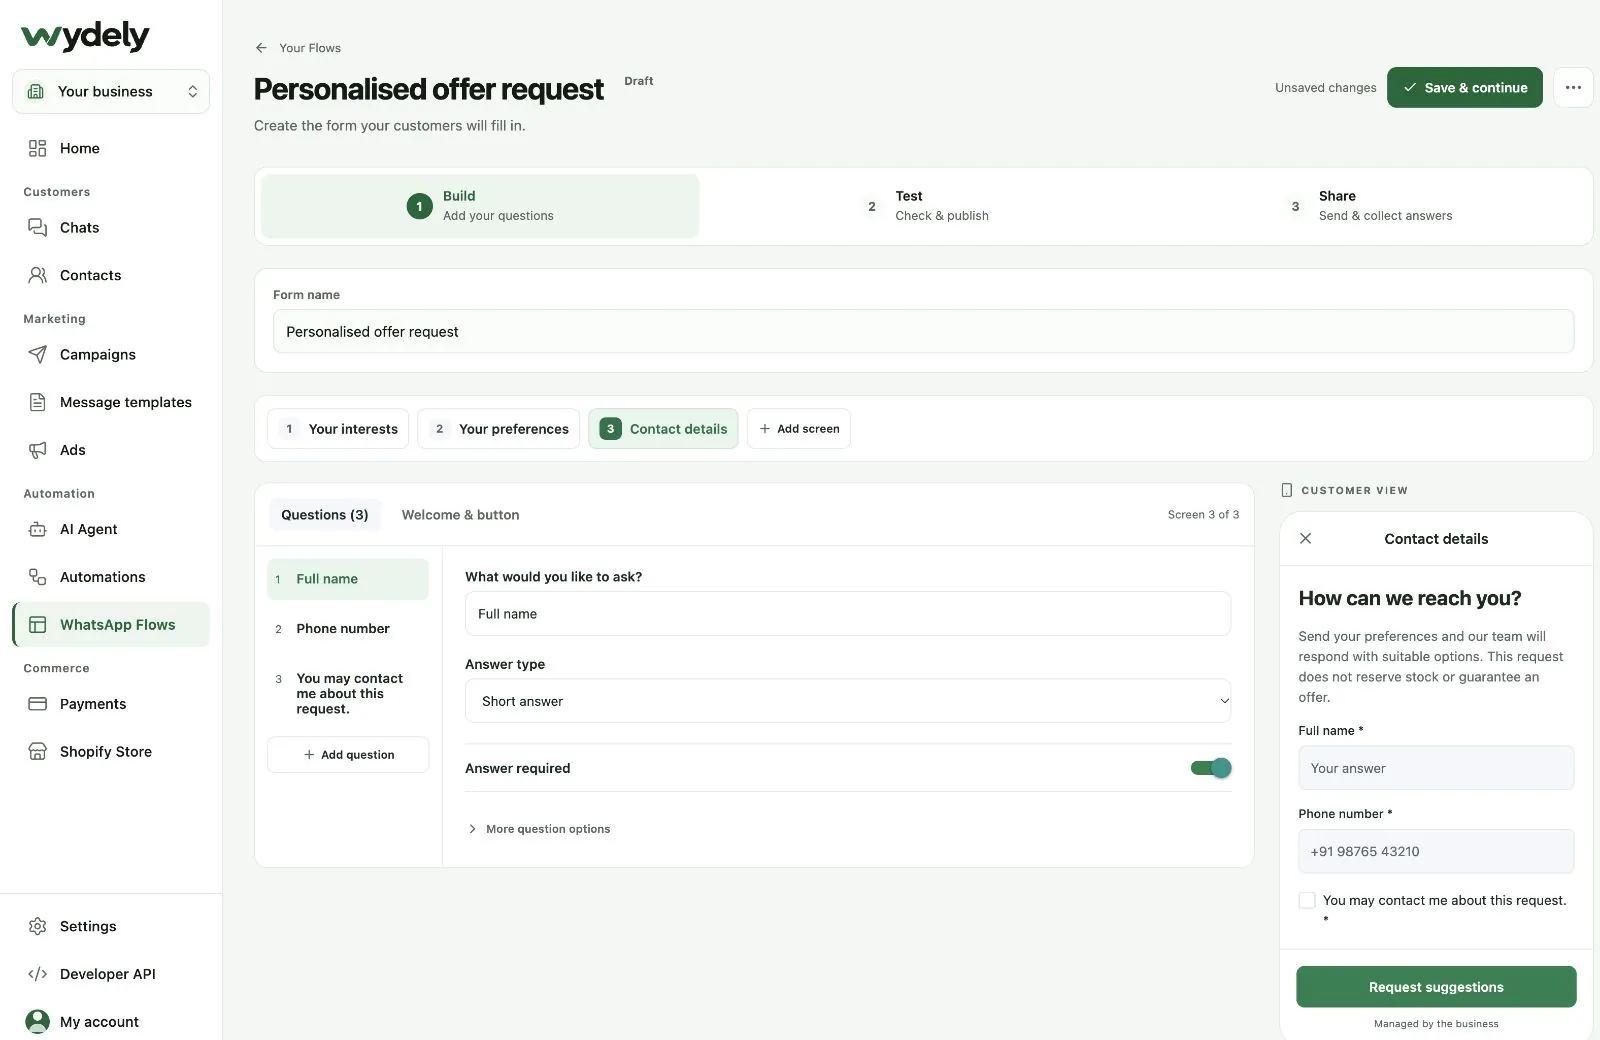Screen dimensions: 1600x1040
Task: Click Request suggestions in preview
Action: [x=1436, y=987]
